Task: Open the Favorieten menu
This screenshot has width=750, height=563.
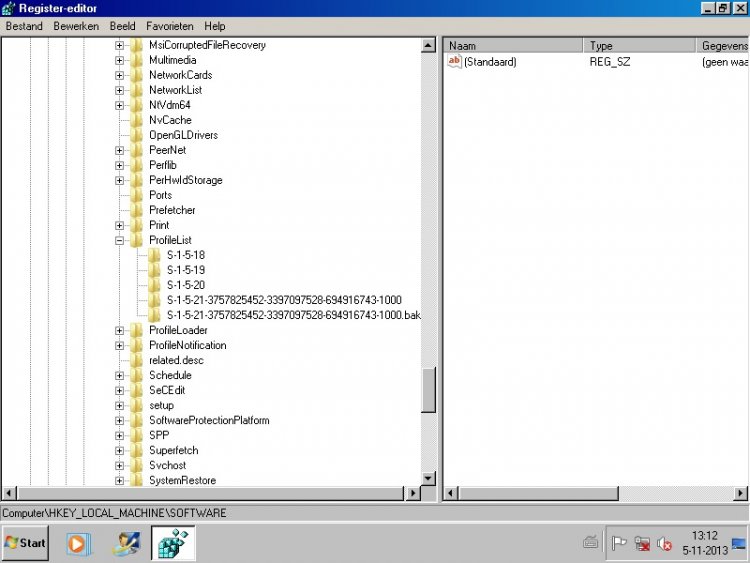Action: [x=170, y=26]
